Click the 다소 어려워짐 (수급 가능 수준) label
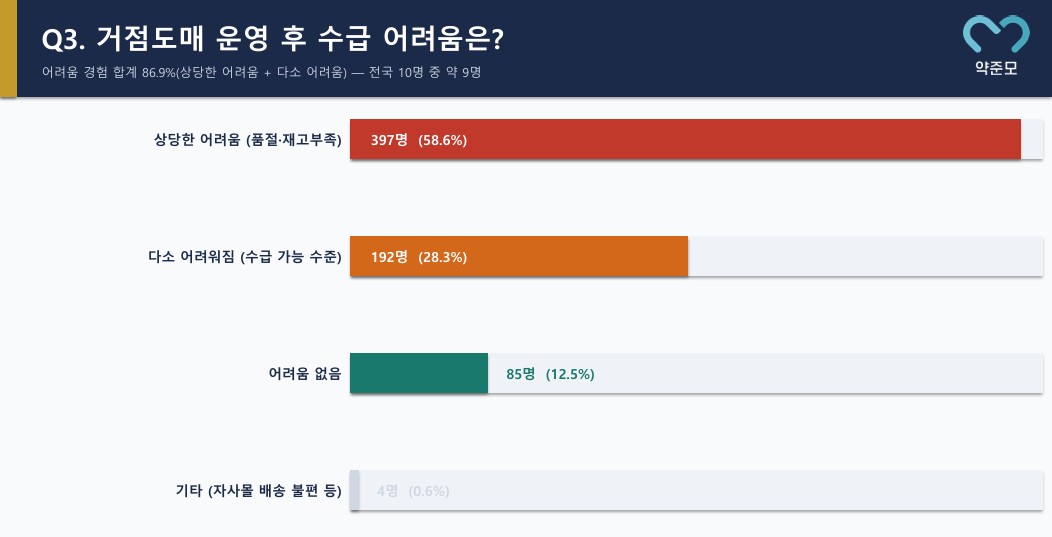 [244, 257]
